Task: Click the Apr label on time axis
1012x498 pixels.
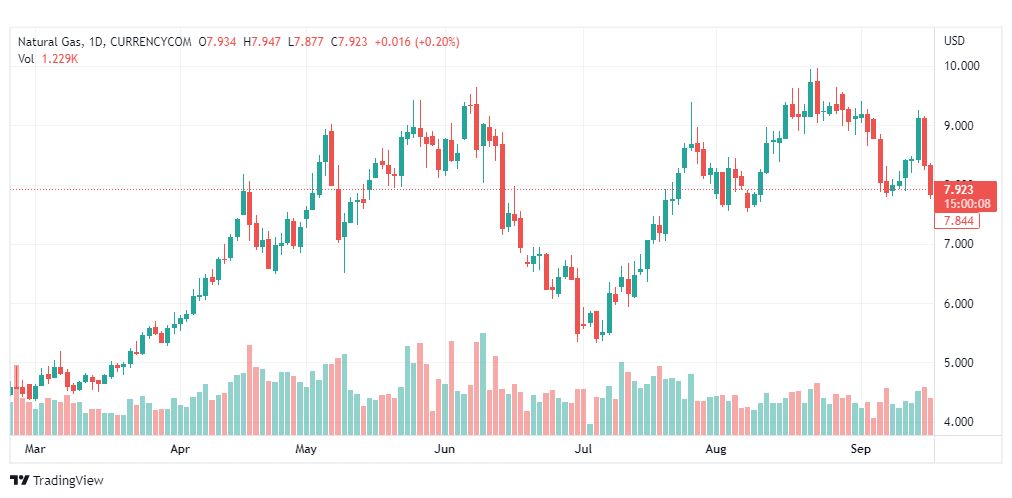Action: (x=183, y=448)
